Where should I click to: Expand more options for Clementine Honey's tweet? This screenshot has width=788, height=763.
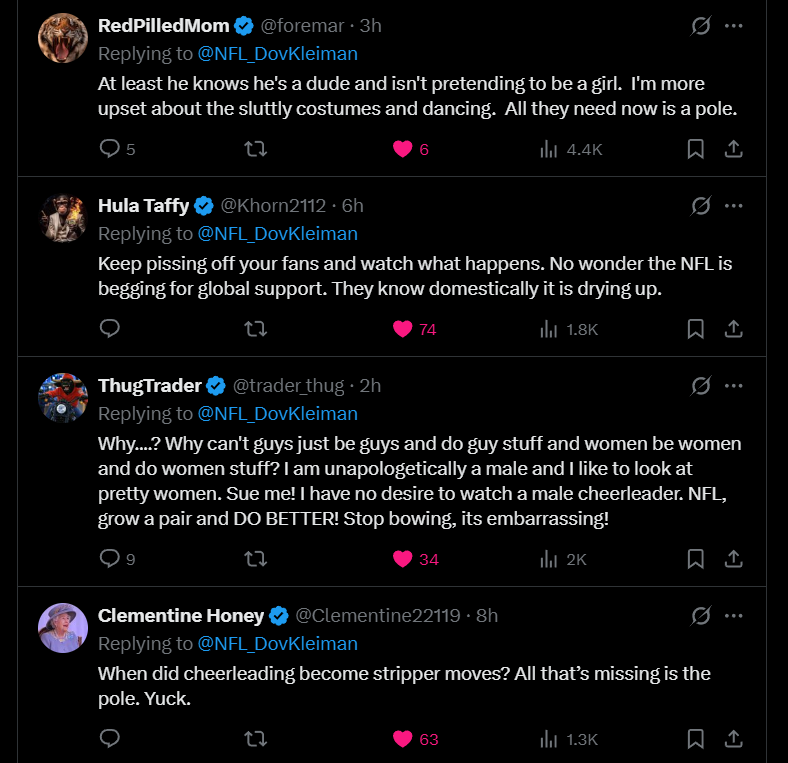pos(734,616)
